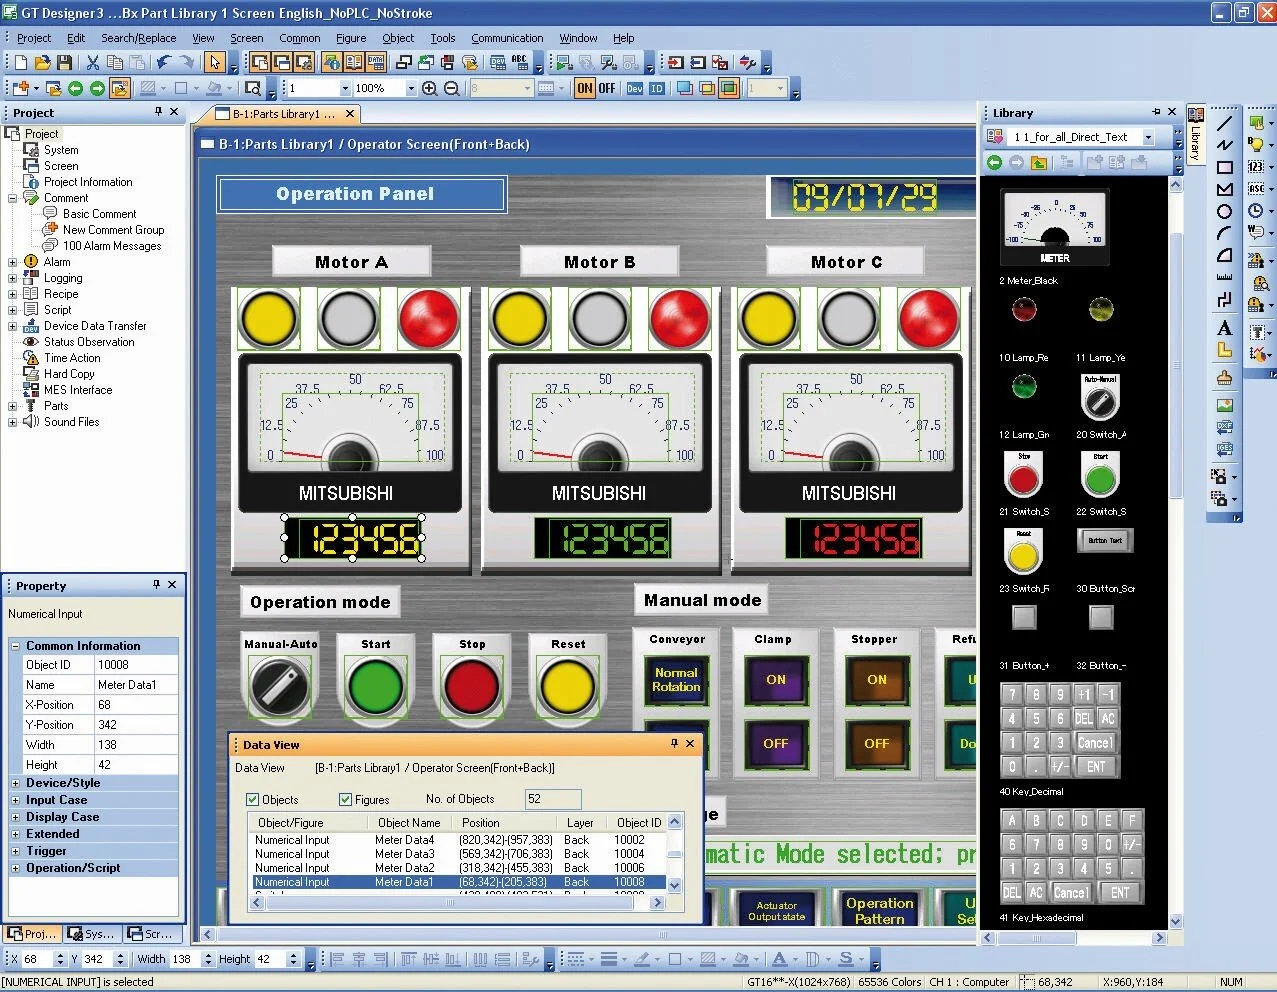
Task: Open the Communication menu
Action: tap(507, 38)
